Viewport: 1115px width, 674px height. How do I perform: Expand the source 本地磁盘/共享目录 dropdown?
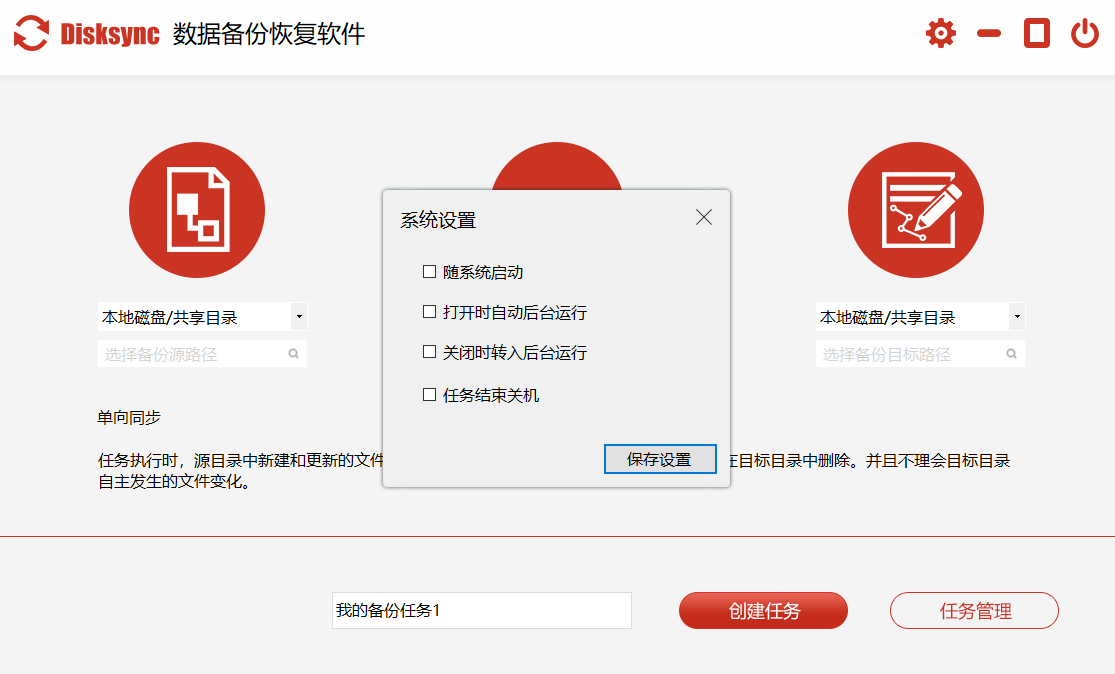(x=299, y=317)
